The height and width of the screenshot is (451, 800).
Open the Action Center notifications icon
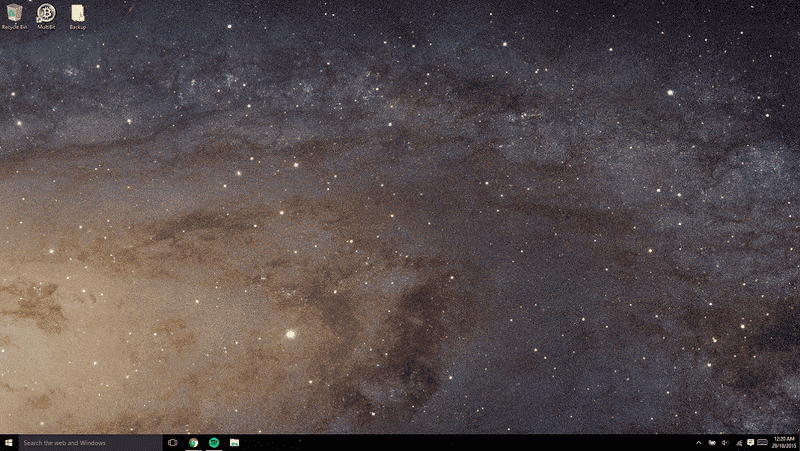[751, 443]
